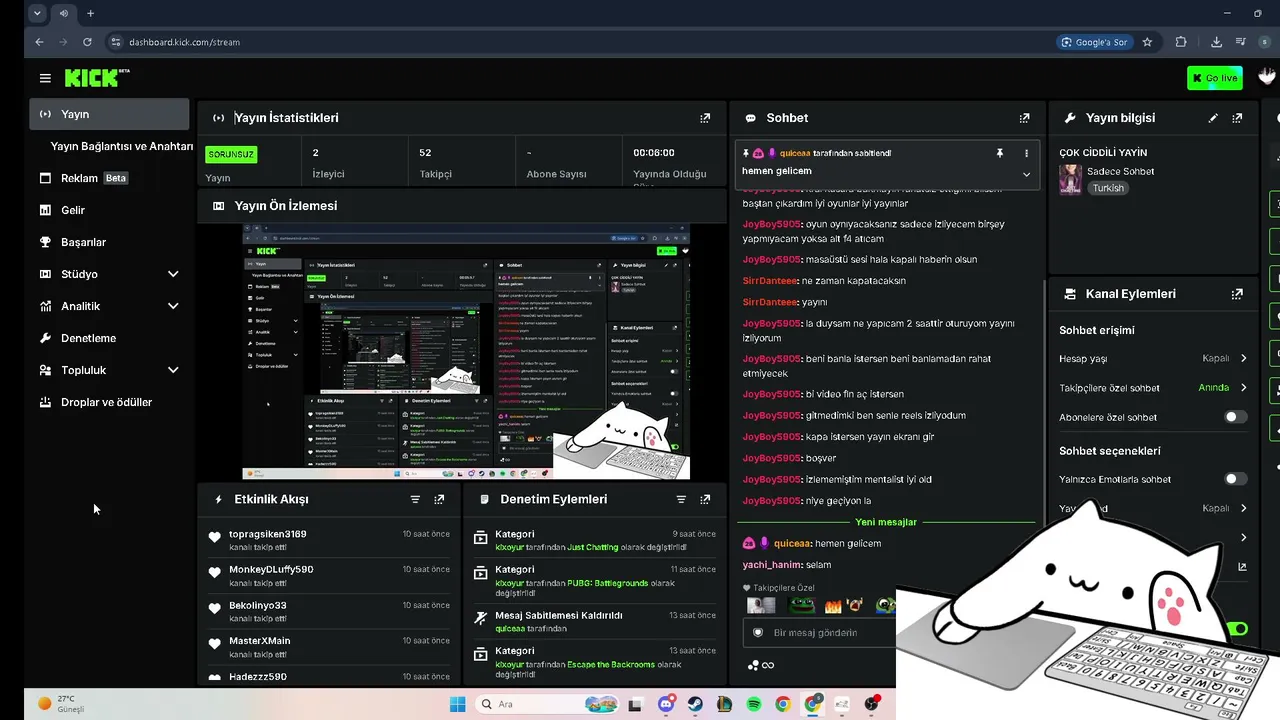The width and height of the screenshot is (1280, 720).
Task: Open browser downloads
Action: [x=1216, y=42]
